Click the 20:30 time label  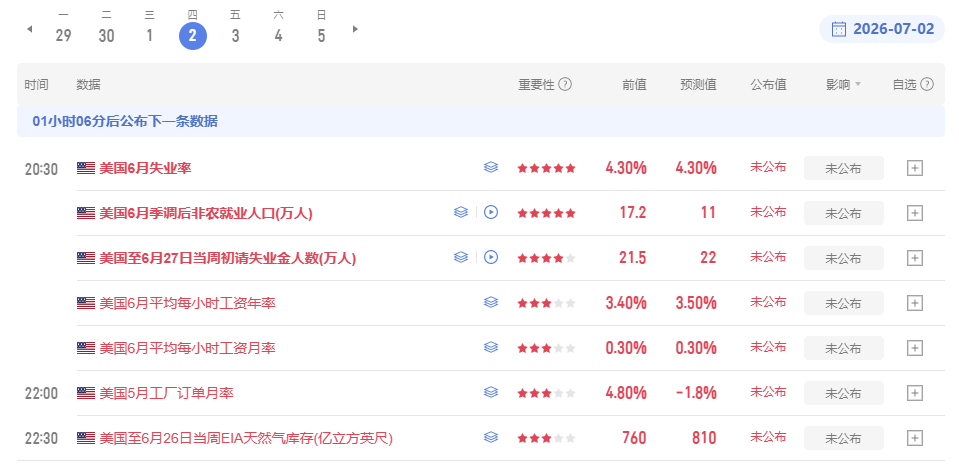click(42, 169)
